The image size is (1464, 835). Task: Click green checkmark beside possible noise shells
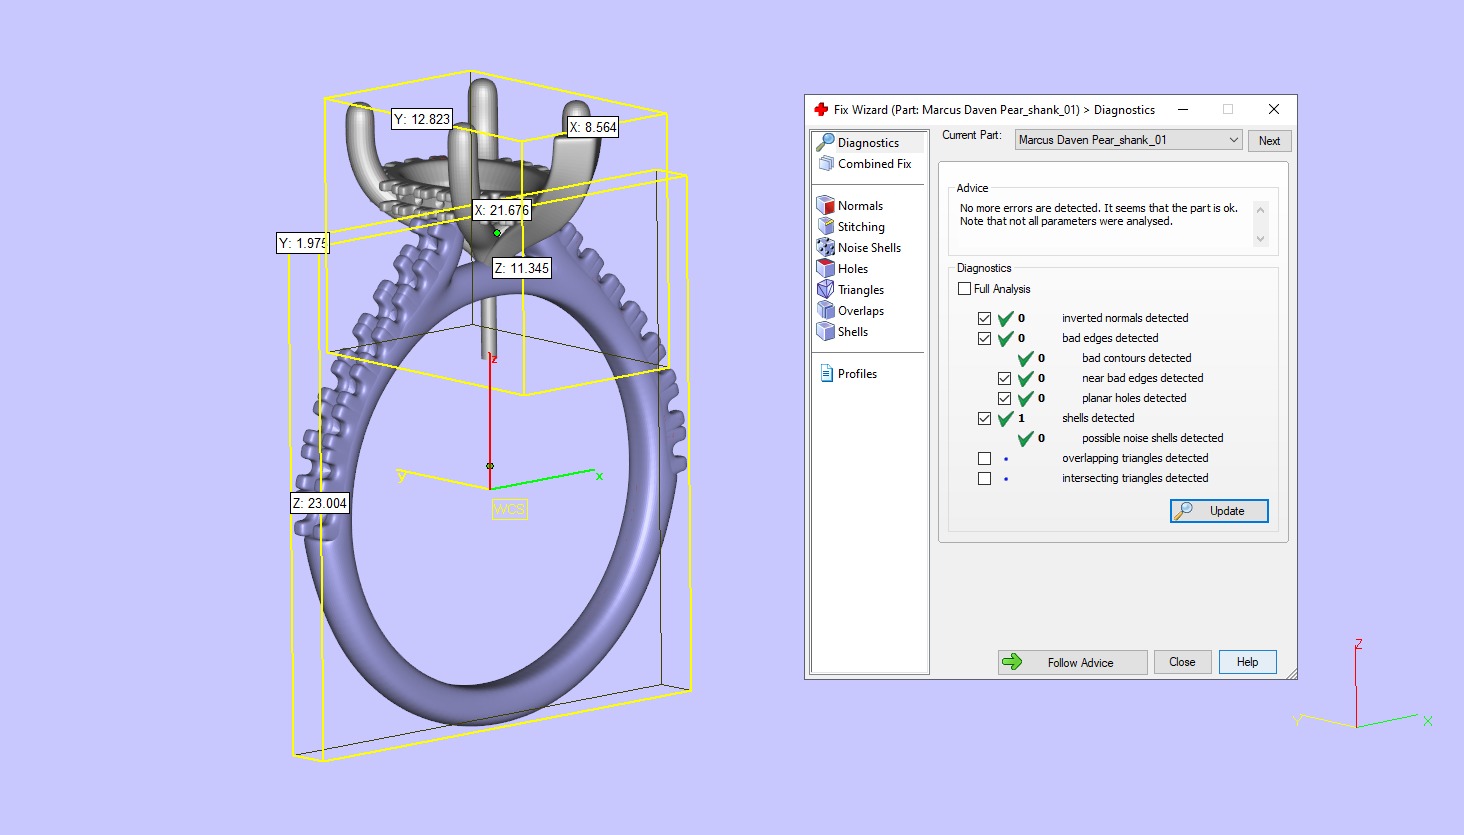[x=1025, y=438]
